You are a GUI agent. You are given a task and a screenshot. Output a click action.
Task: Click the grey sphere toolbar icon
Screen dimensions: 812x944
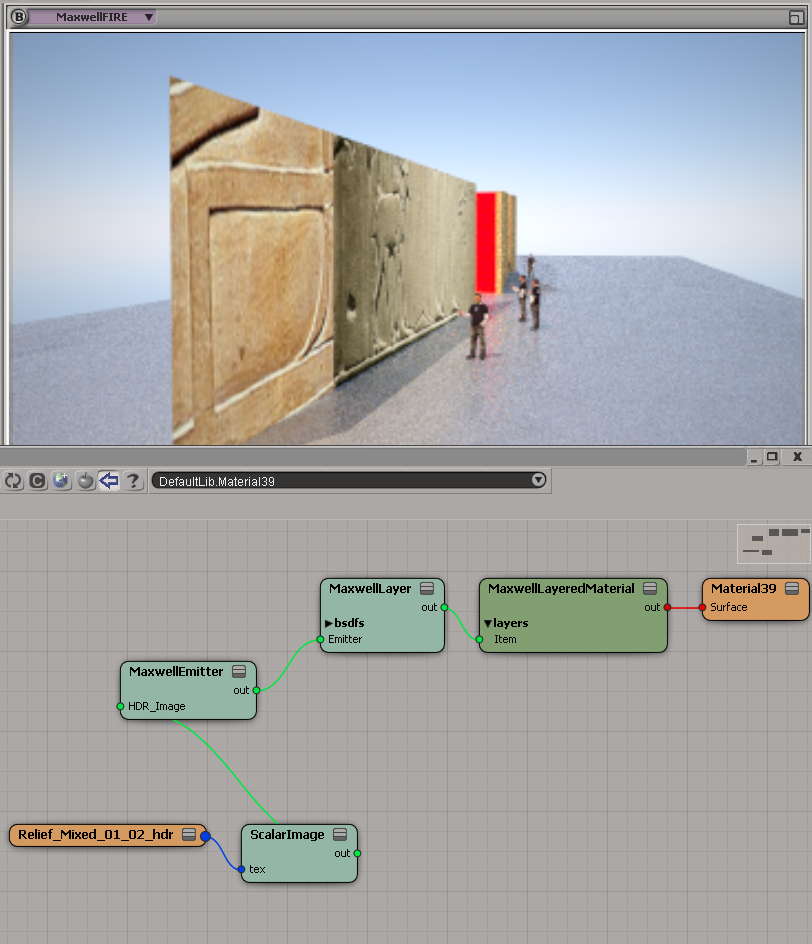click(85, 481)
